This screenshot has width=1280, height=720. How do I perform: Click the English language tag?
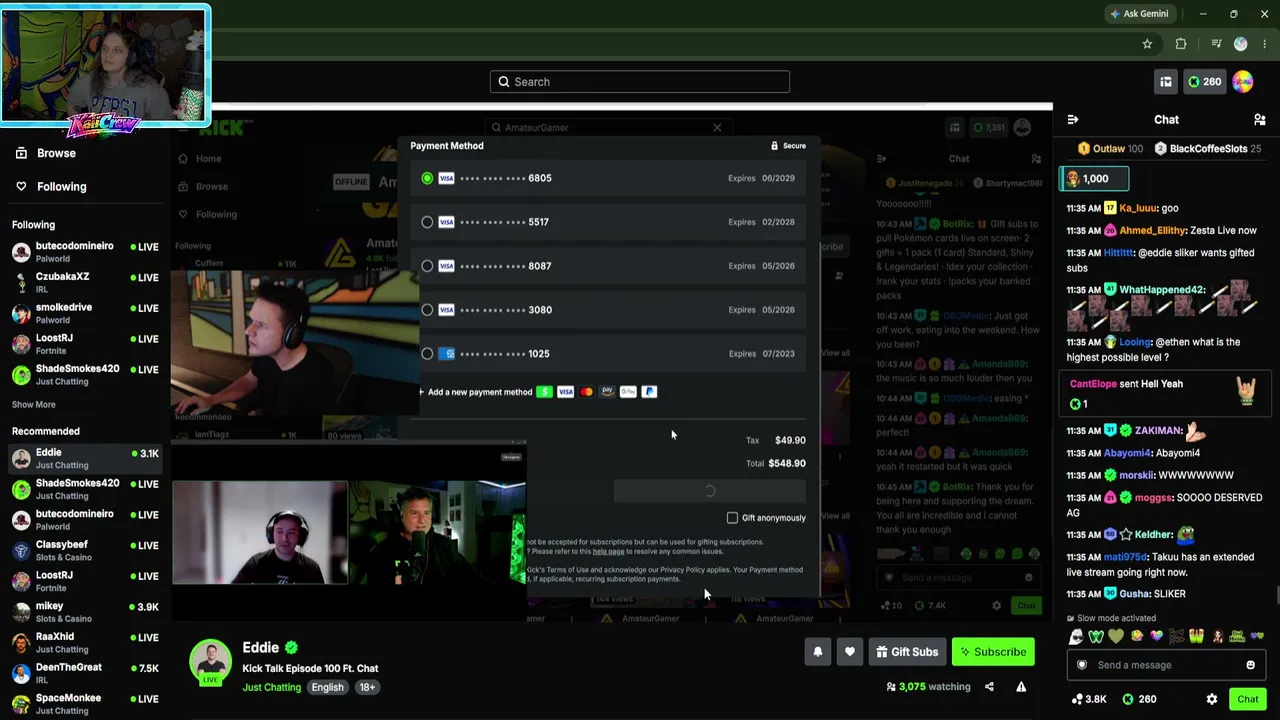(327, 688)
